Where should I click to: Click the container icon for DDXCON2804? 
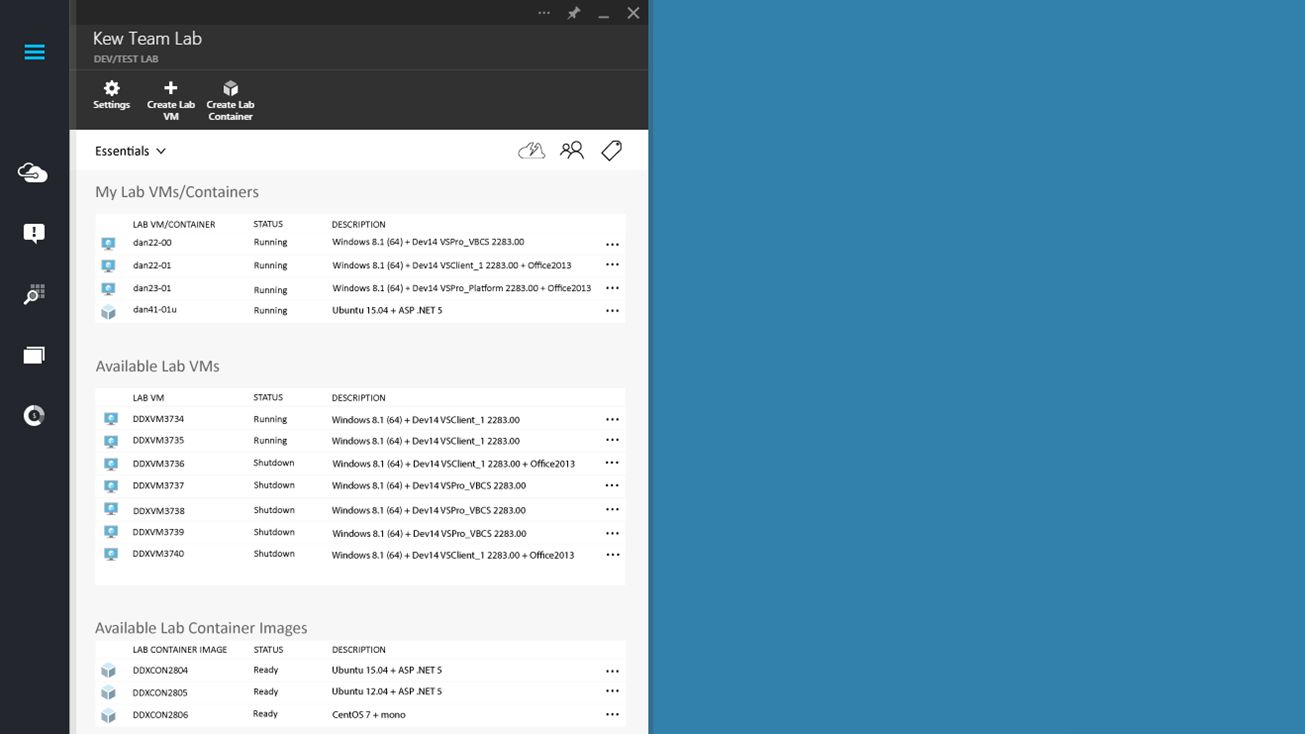tap(109, 671)
